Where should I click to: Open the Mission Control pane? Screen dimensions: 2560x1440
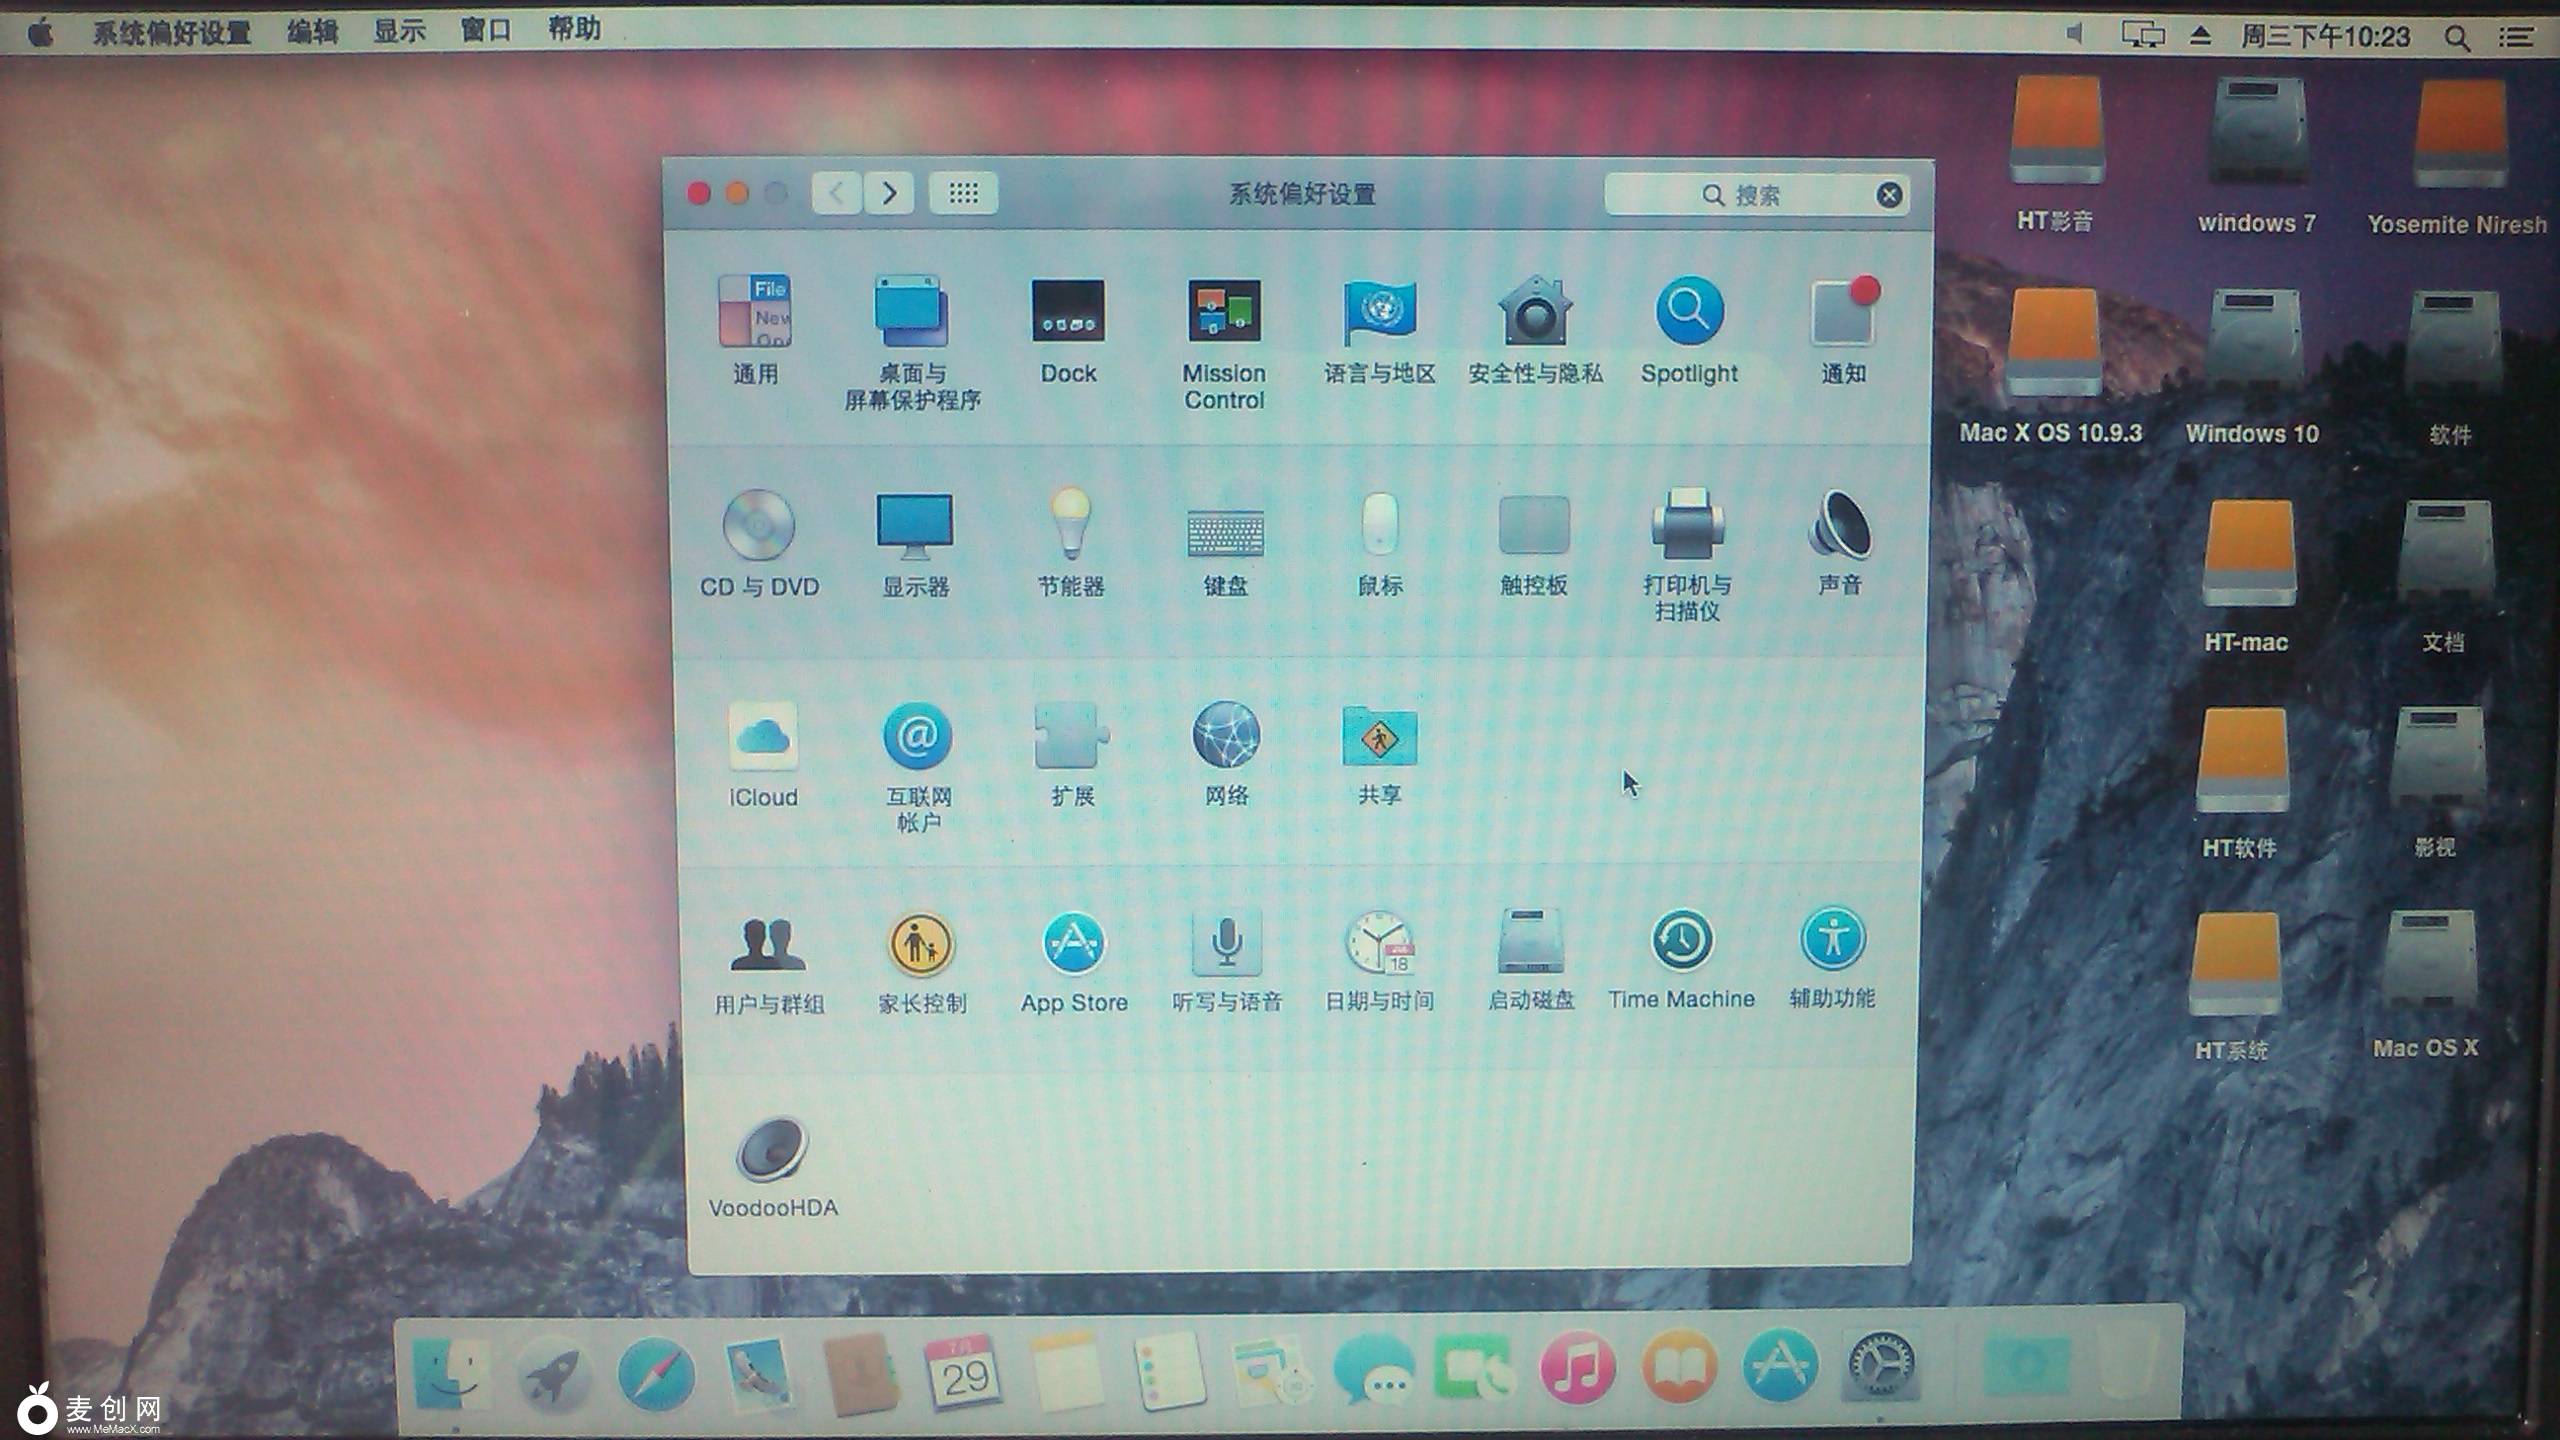[x=1224, y=313]
